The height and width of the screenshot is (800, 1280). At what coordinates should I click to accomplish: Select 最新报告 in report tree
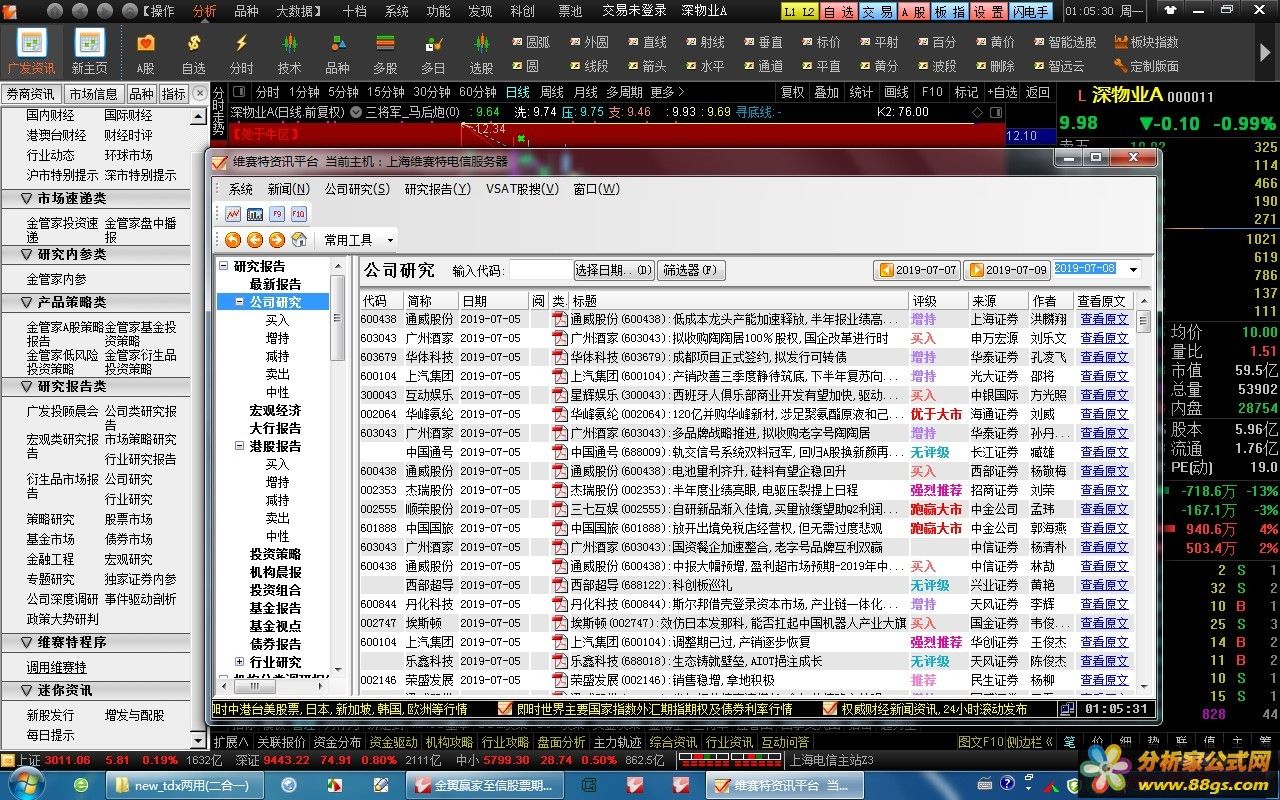(x=275, y=284)
